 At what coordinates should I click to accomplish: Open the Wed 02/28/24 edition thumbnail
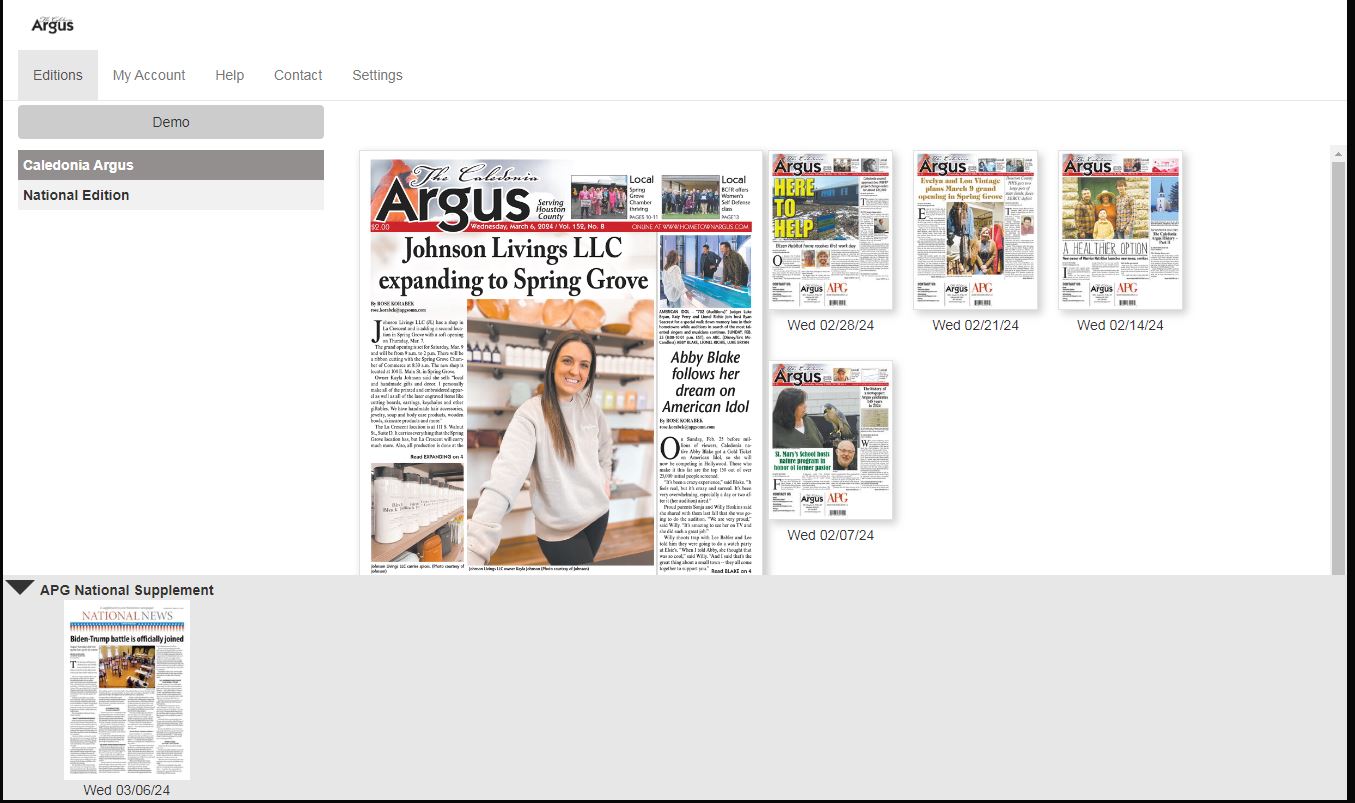pos(830,230)
